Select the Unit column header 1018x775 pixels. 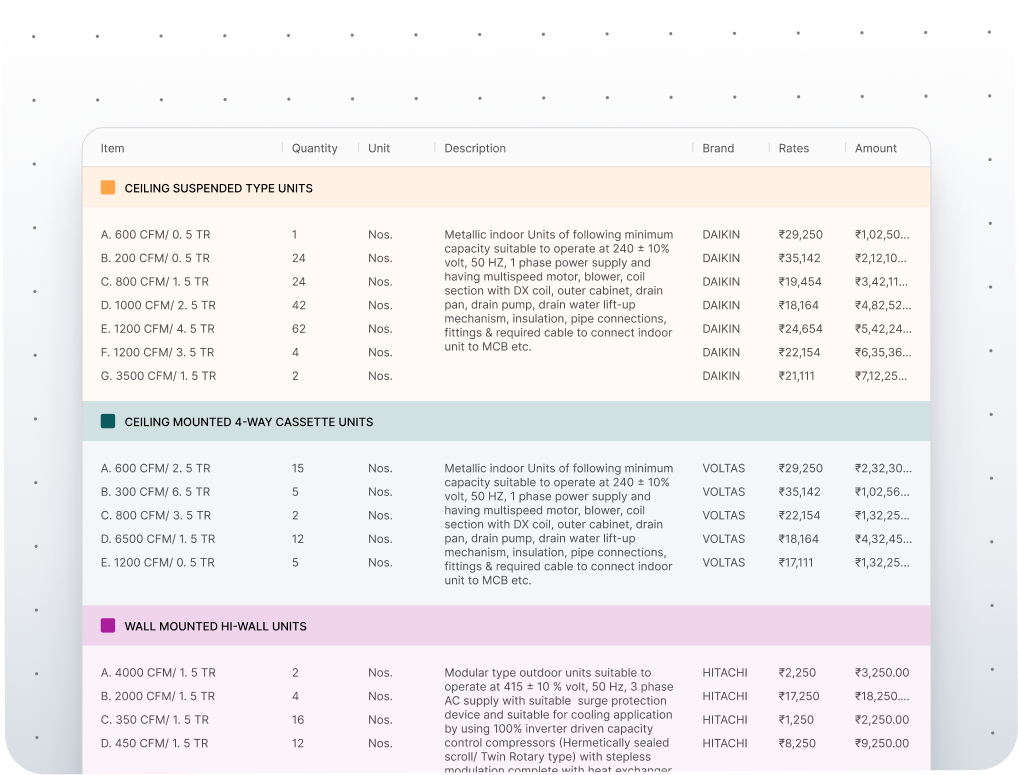pos(379,148)
